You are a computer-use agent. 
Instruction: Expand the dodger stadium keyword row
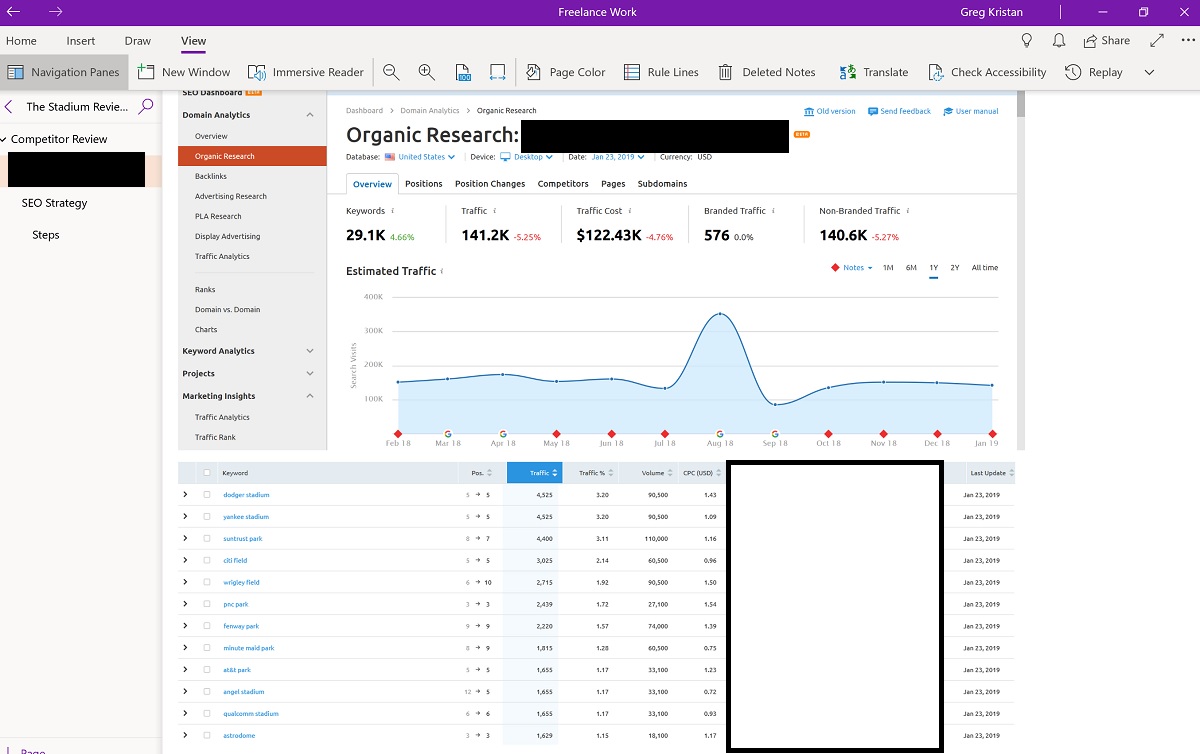(185, 495)
